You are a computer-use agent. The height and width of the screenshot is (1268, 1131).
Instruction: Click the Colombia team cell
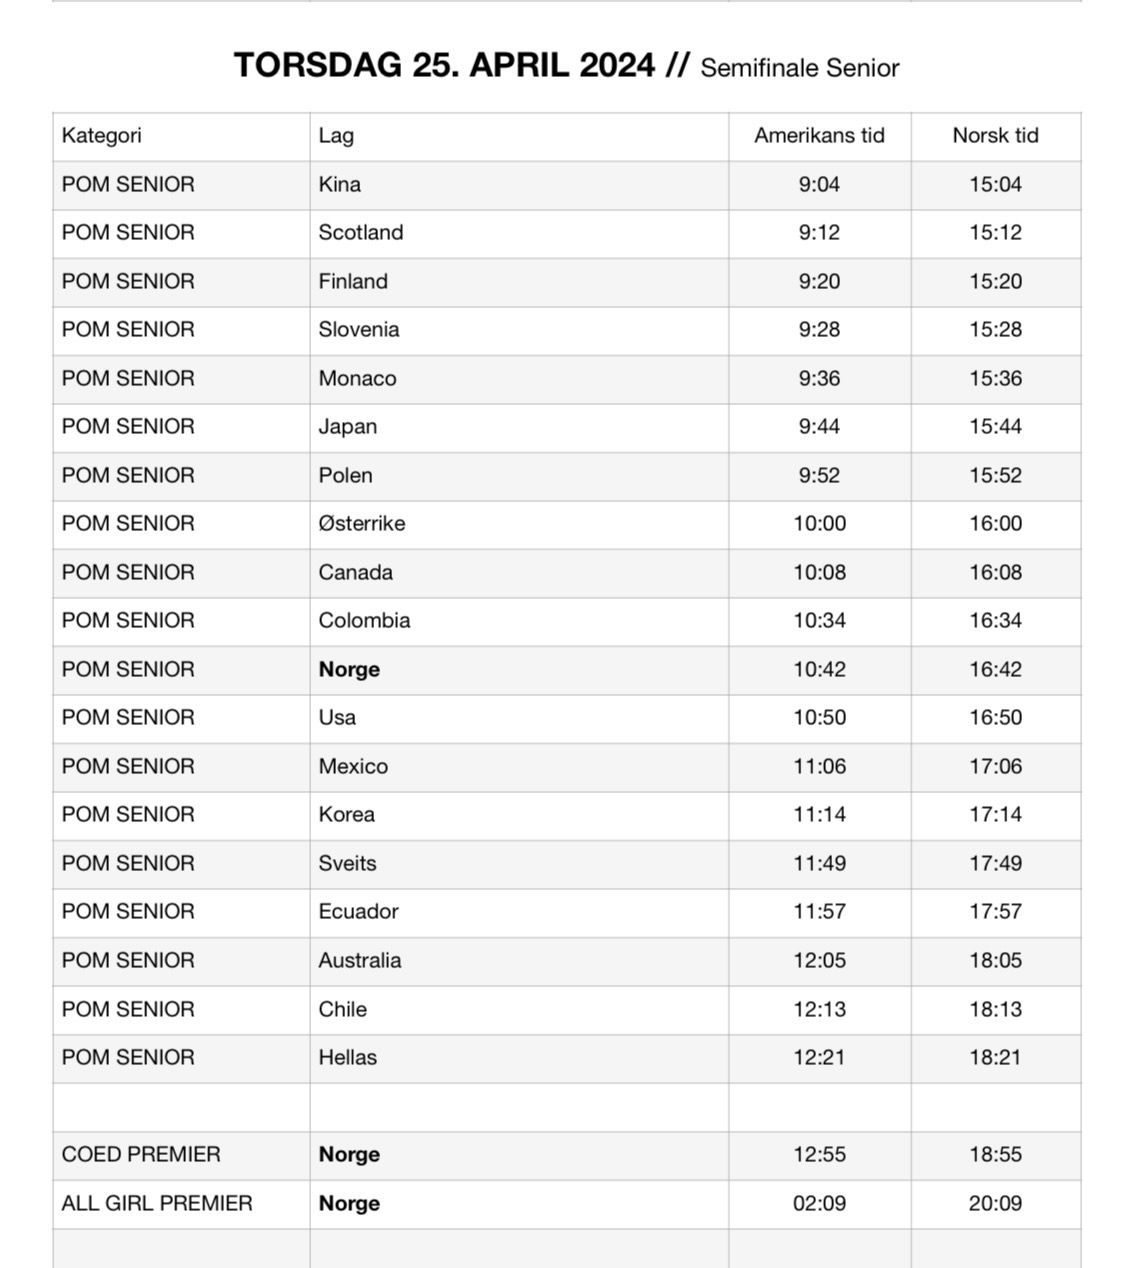[519, 621]
